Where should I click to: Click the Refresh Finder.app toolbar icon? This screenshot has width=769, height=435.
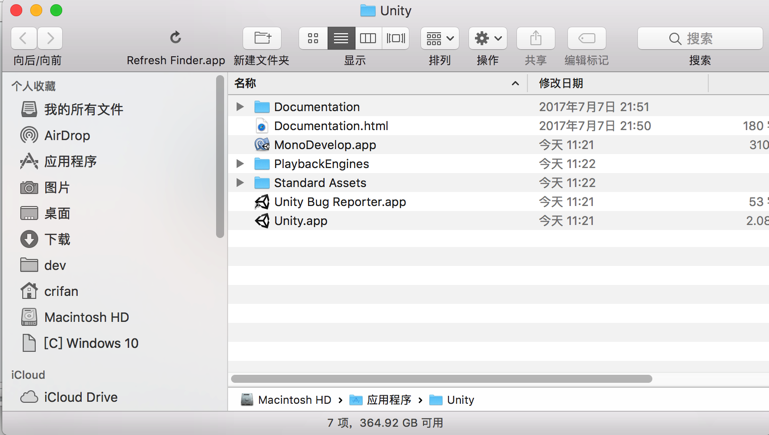[176, 38]
